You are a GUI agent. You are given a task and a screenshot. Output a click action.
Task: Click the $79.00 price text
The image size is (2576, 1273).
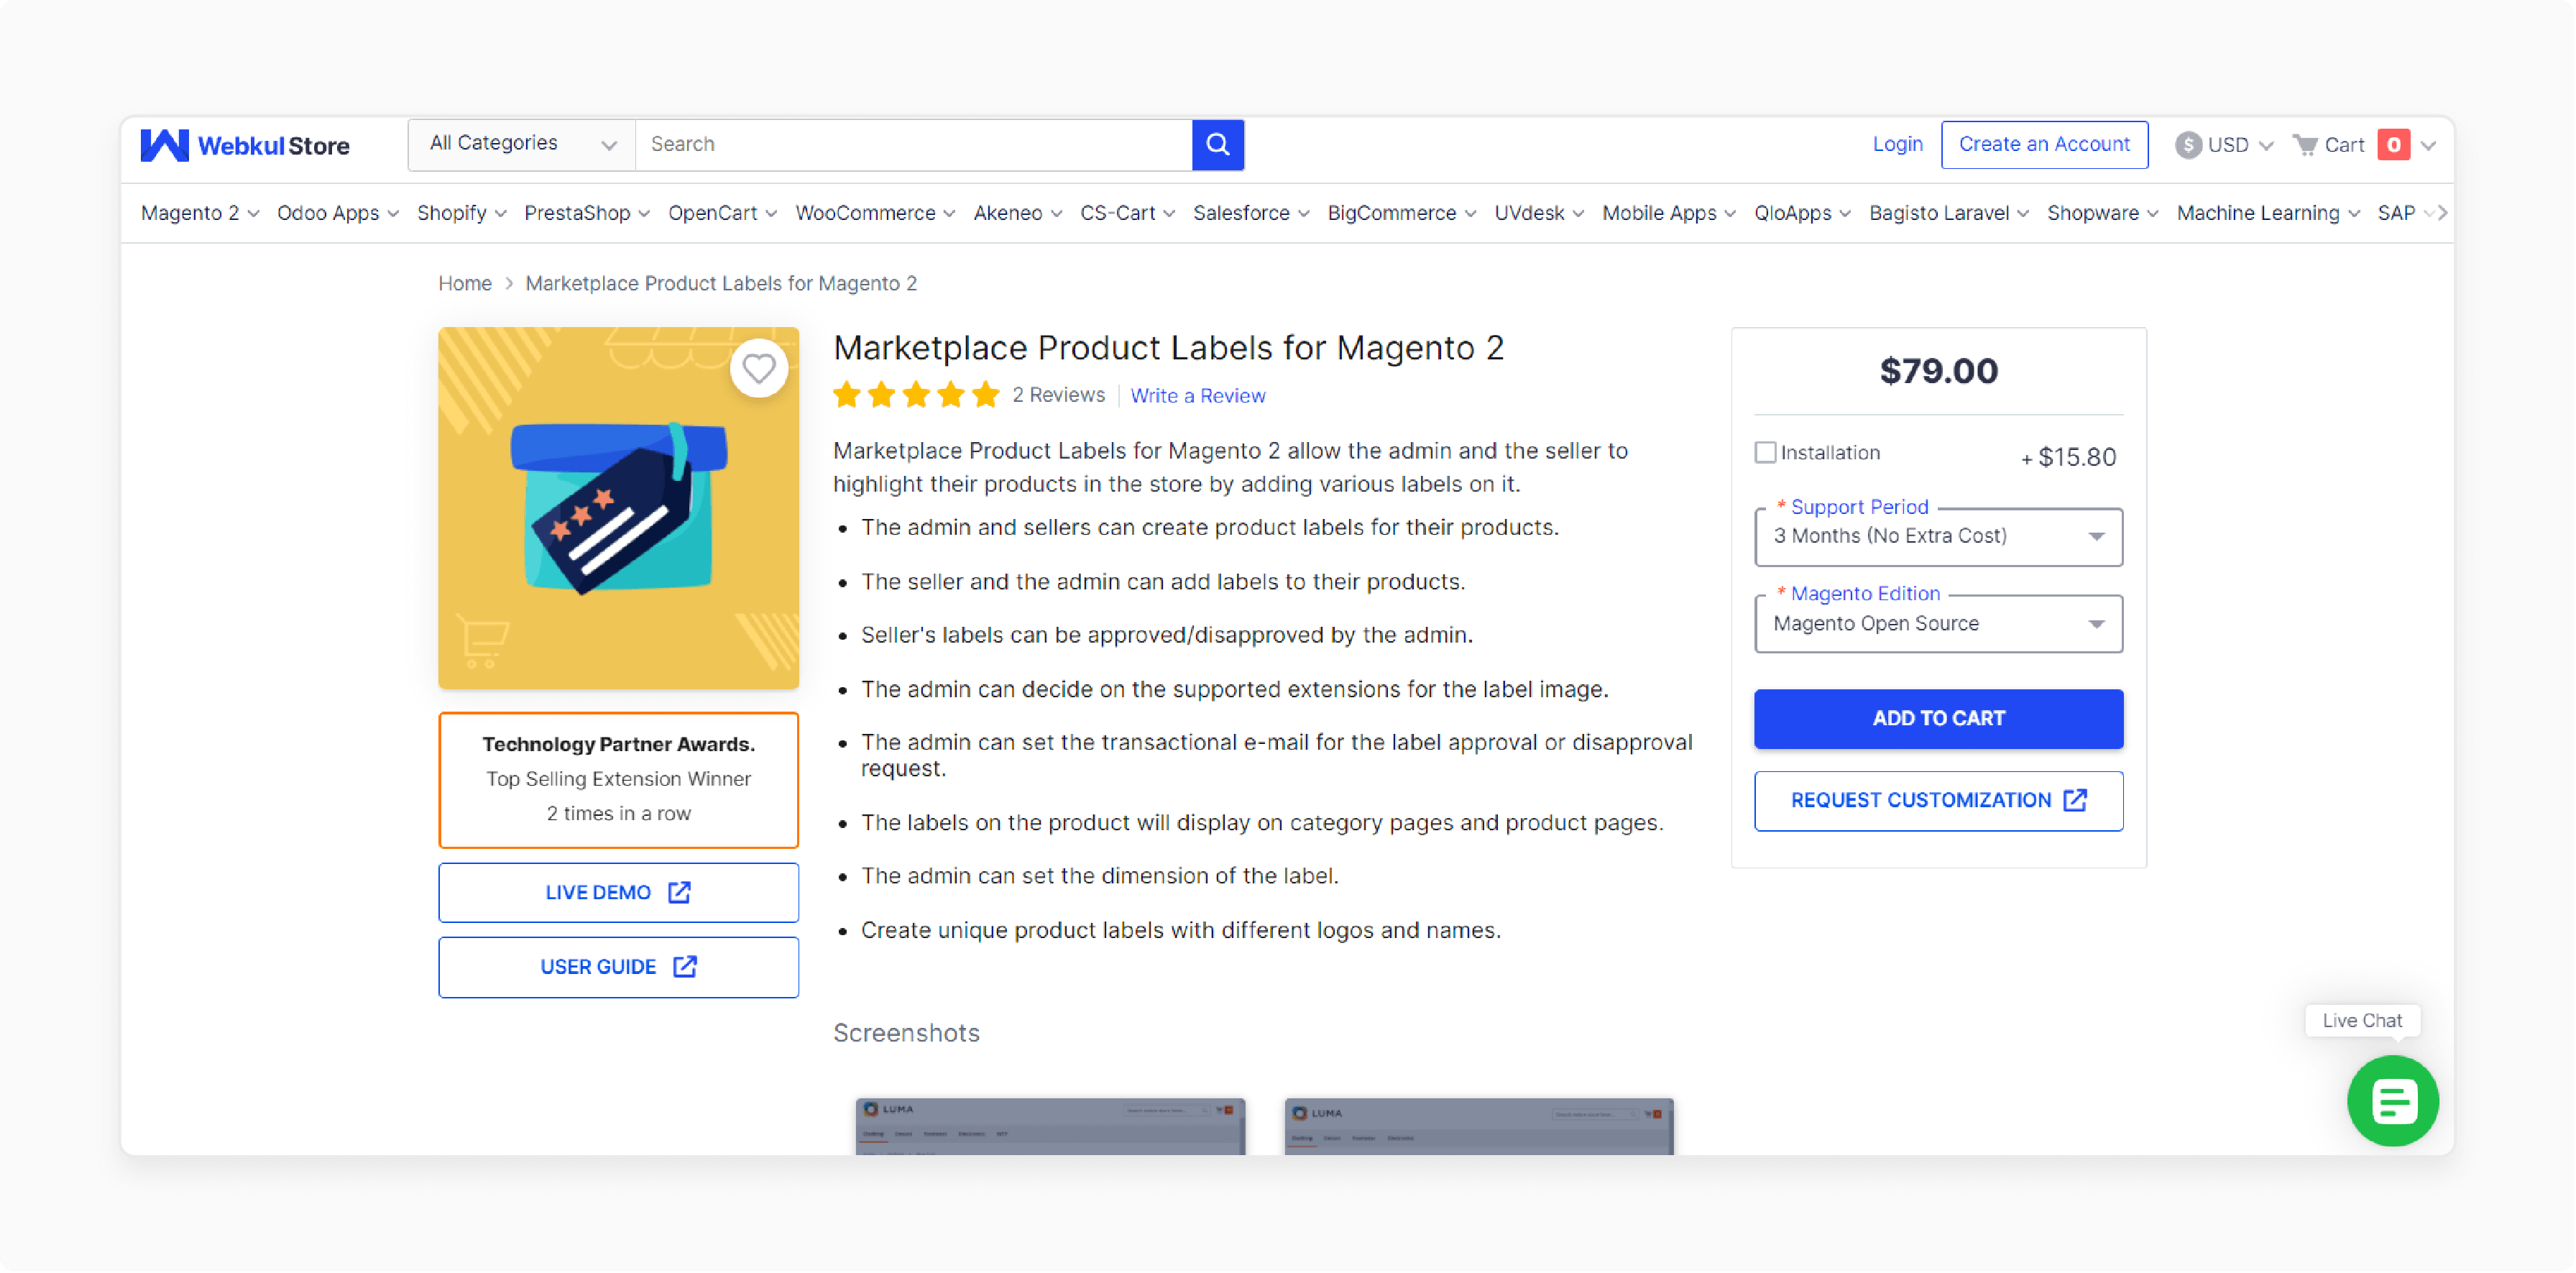1938,371
